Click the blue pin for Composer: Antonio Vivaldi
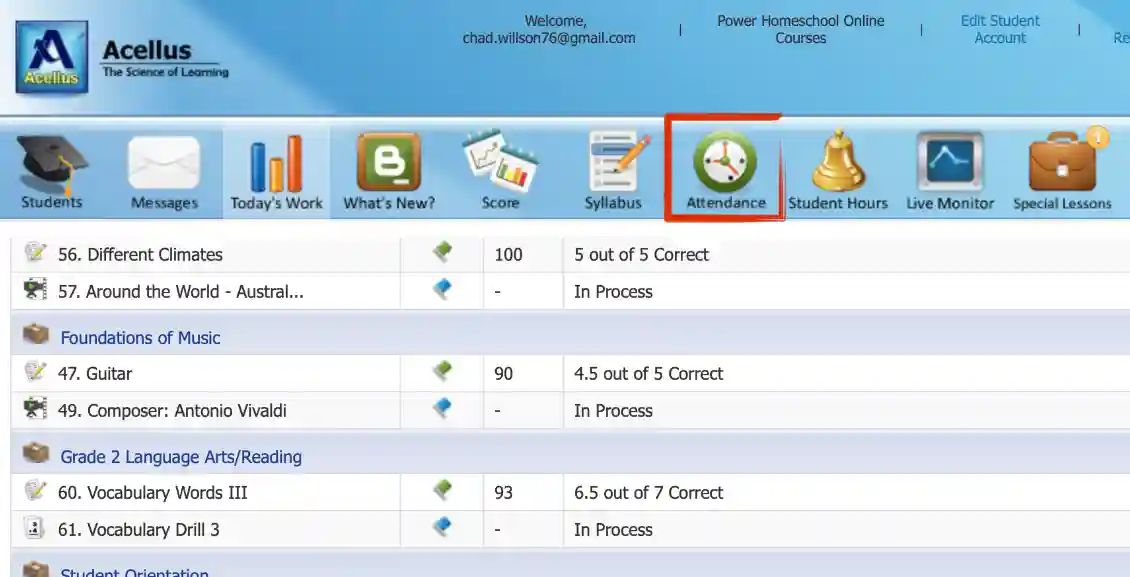This screenshot has height=577, width=1130. pyautogui.click(x=442, y=408)
